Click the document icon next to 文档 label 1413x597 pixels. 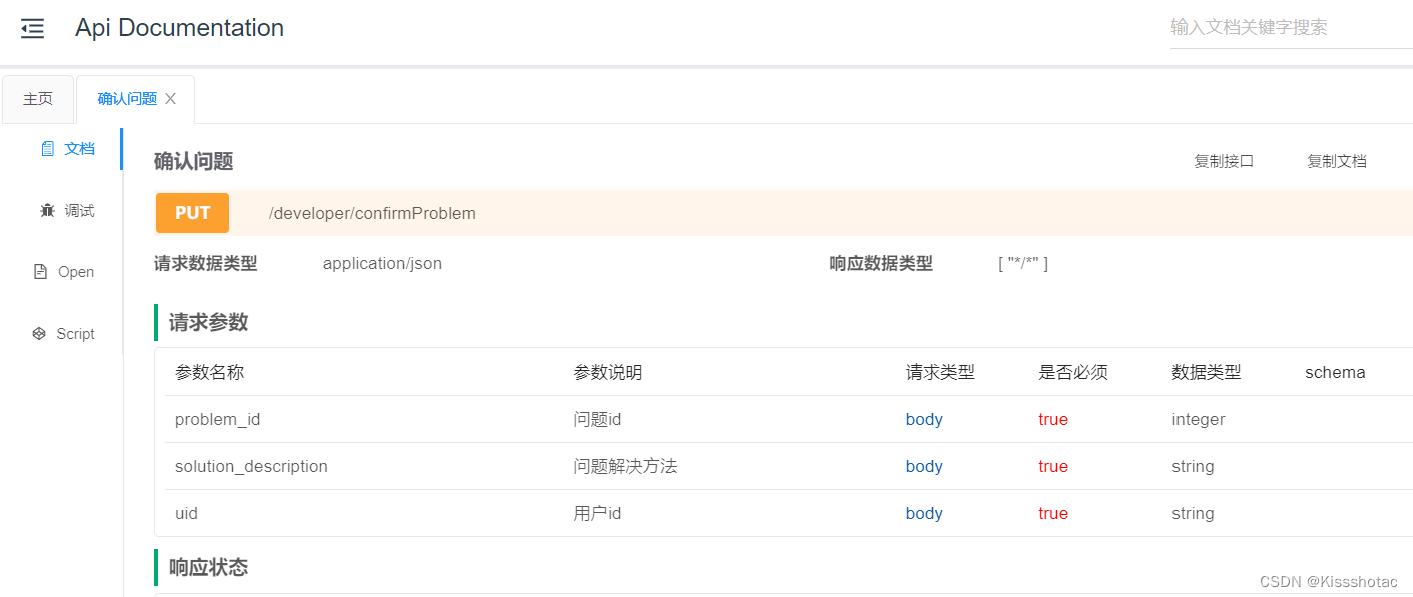point(46,147)
